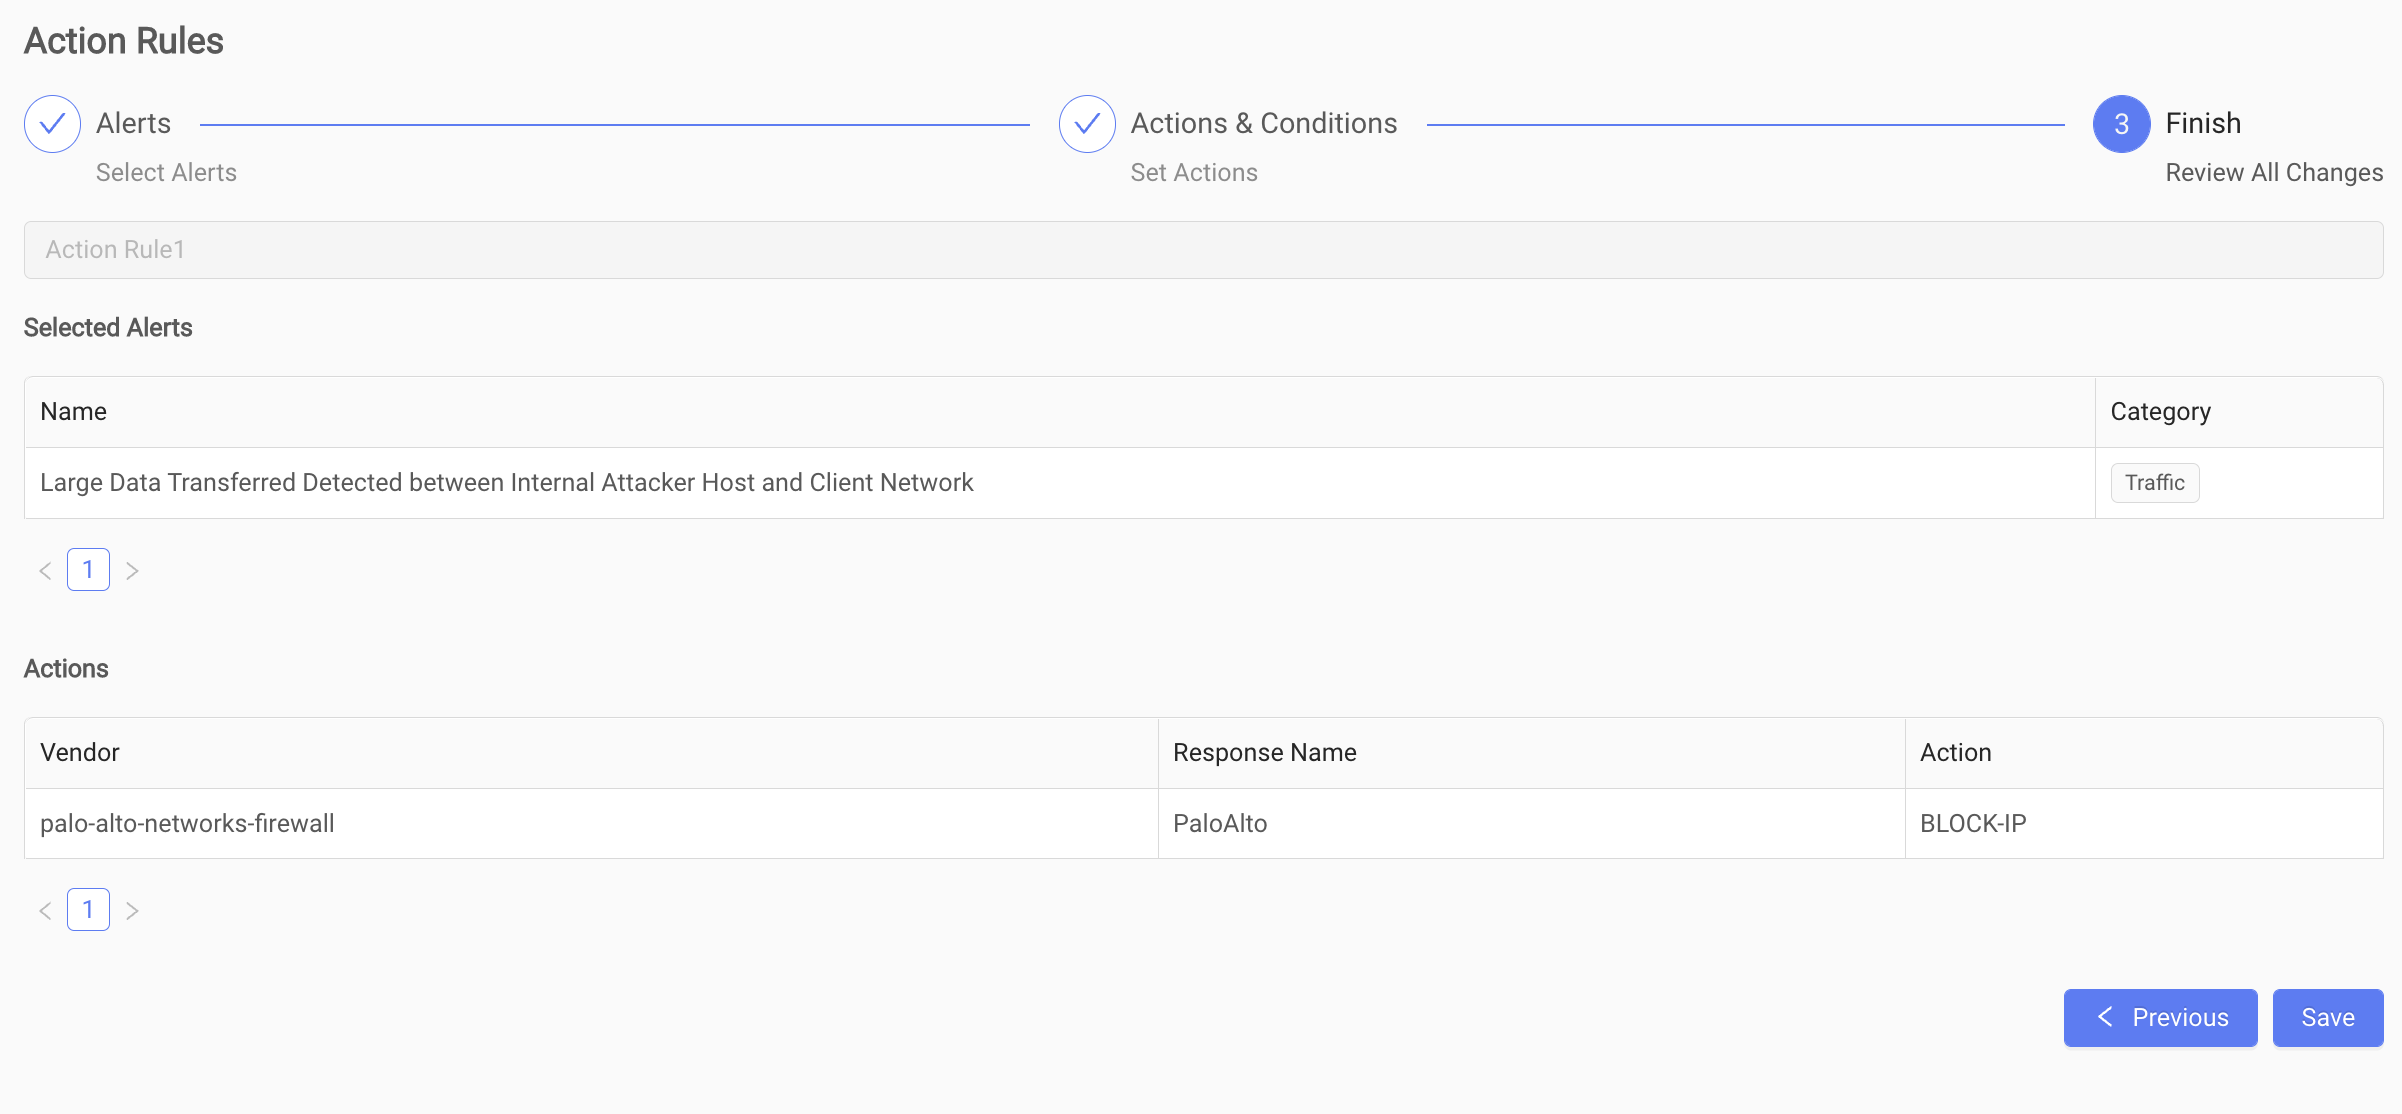Click the Category column header
The height and width of the screenshot is (1114, 2402).
pos(2239,412)
